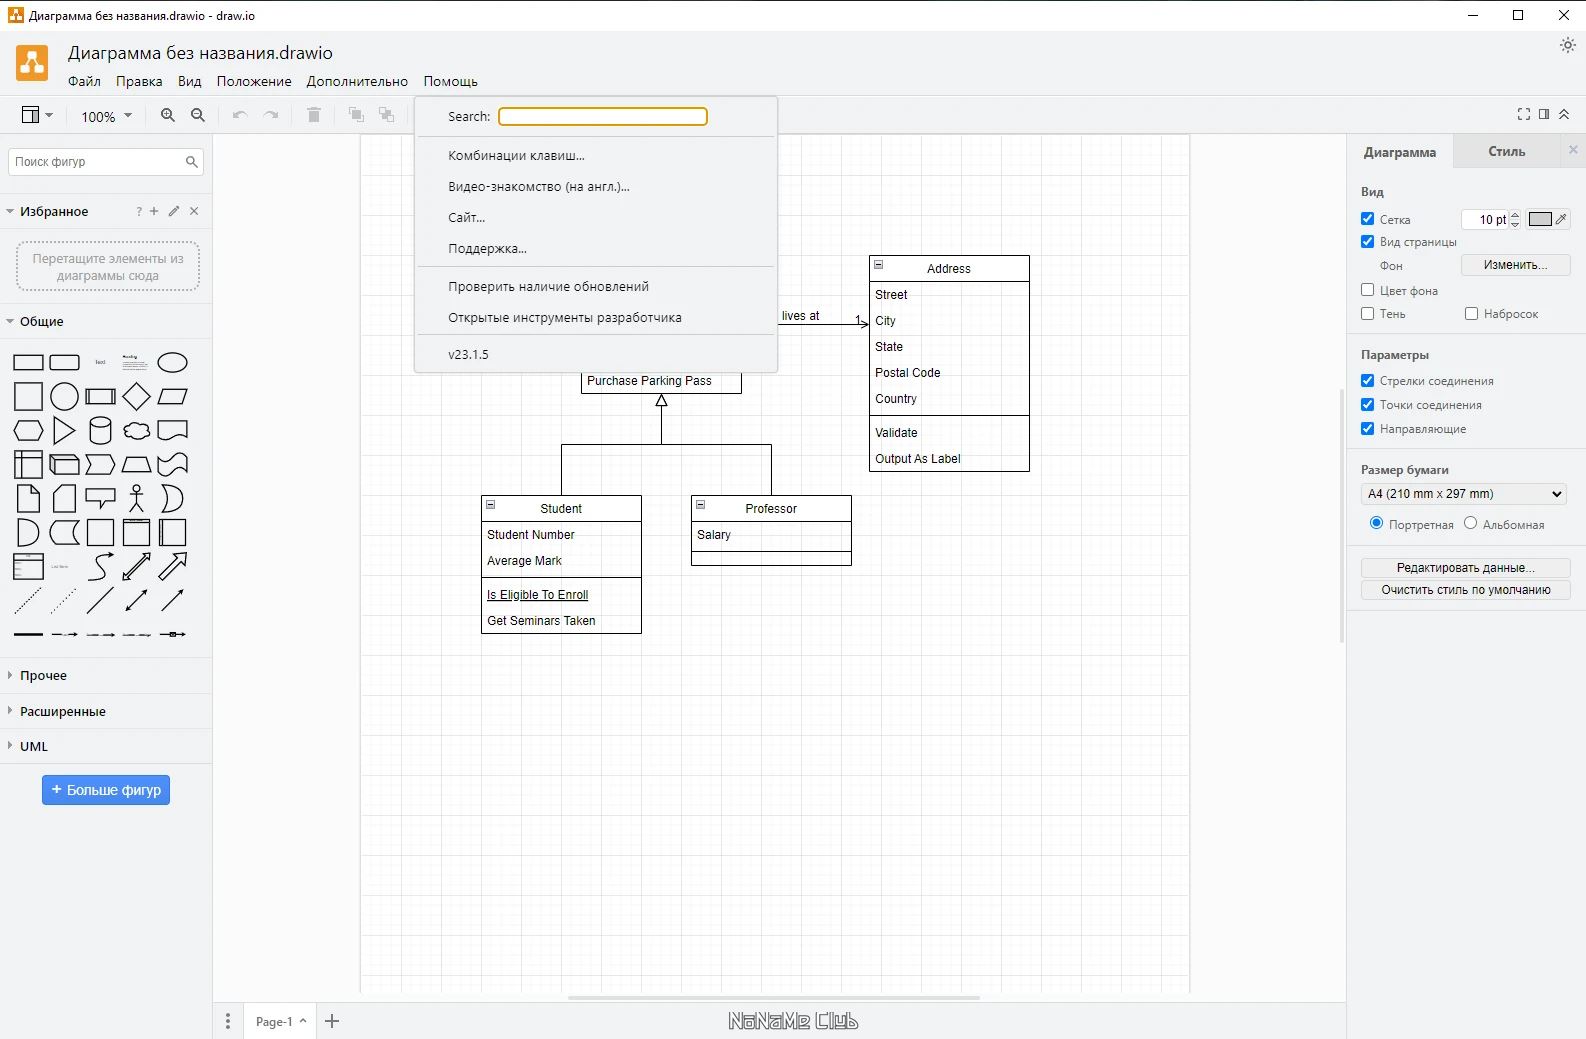Click the Изменить background button

pos(1515,265)
